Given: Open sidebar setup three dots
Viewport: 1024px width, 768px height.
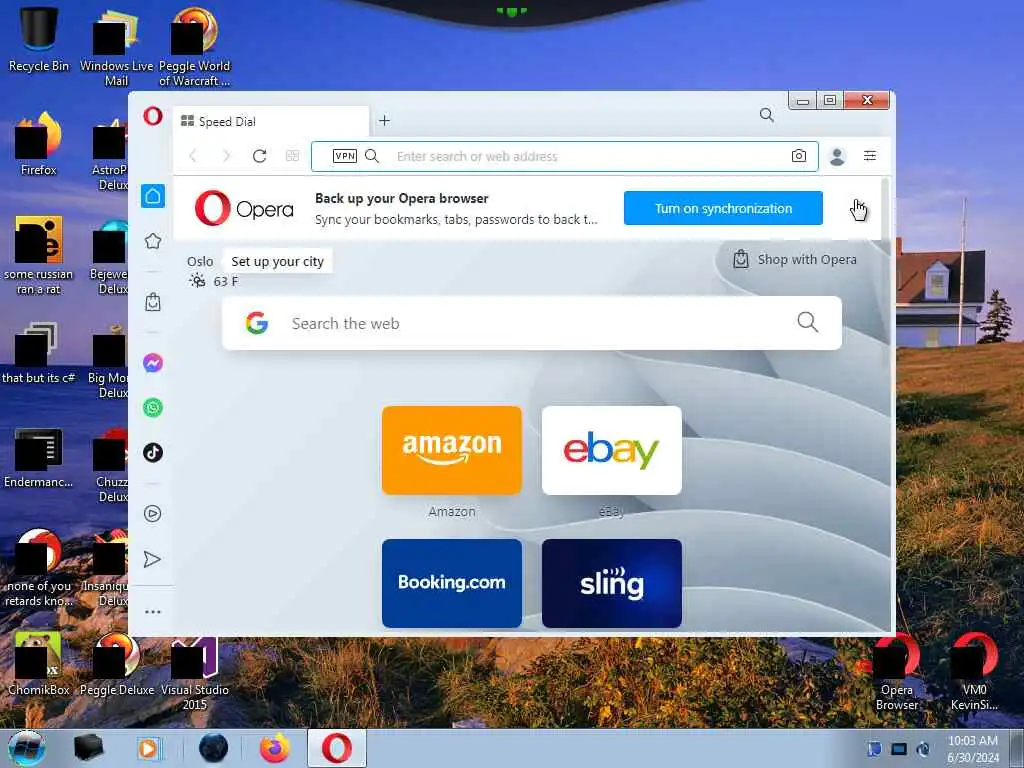Looking at the screenshot, I should [153, 613].
